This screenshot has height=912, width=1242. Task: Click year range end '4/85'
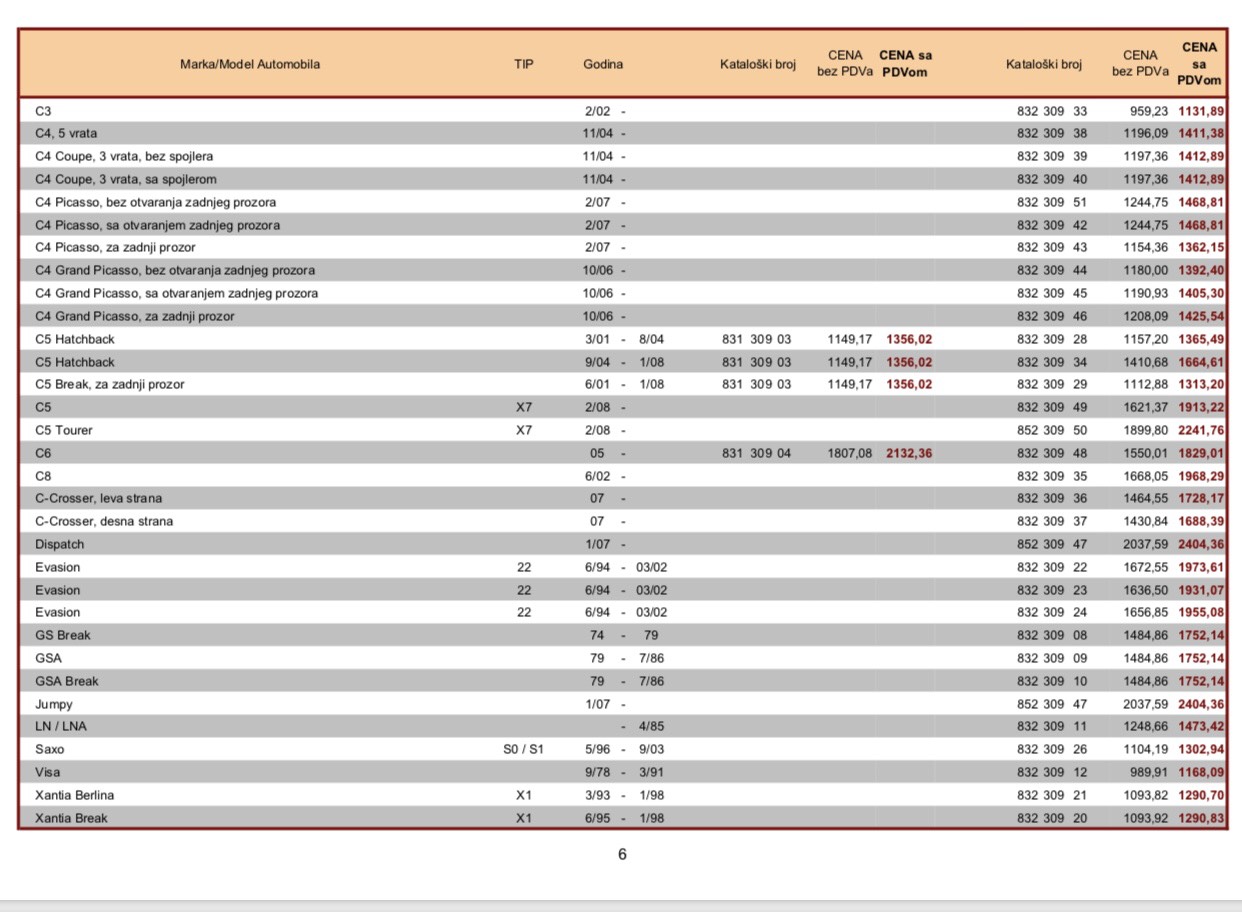coord(652,726)
